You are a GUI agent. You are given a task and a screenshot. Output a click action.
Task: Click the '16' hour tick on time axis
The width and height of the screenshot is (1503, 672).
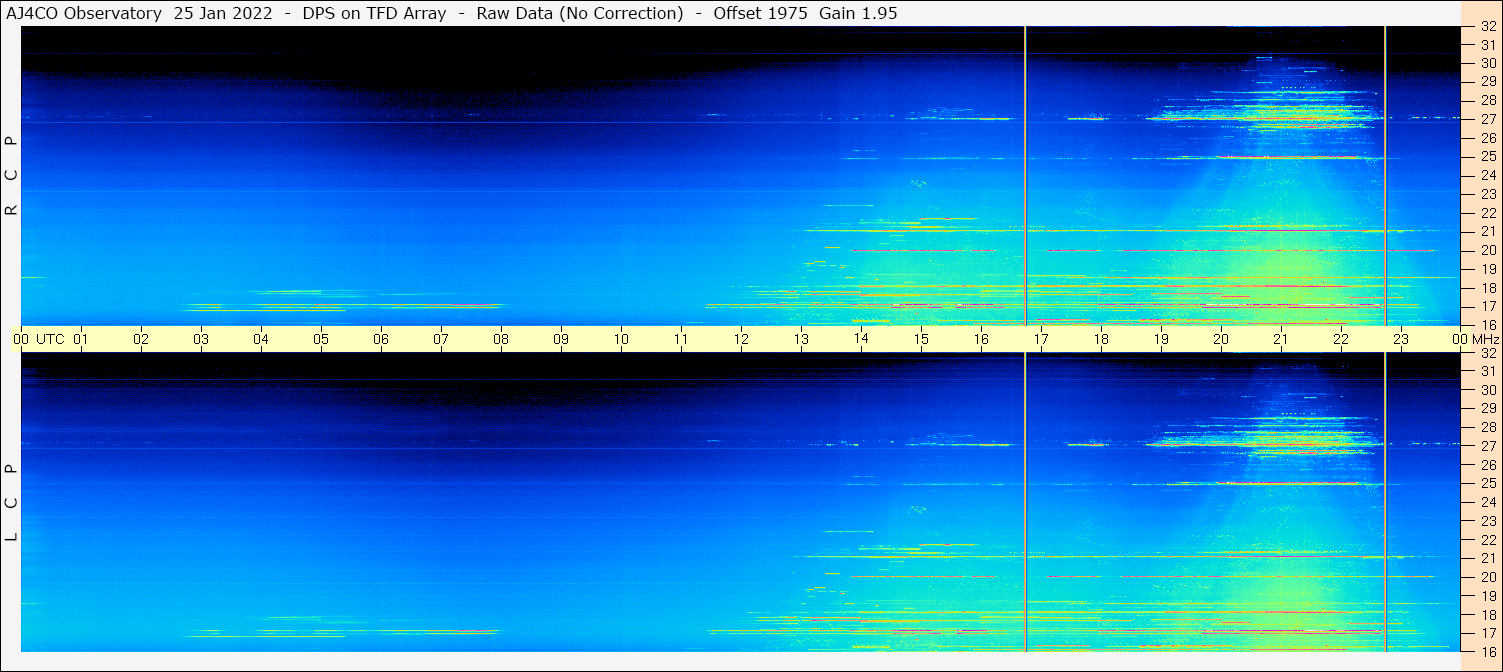(981, 339)
